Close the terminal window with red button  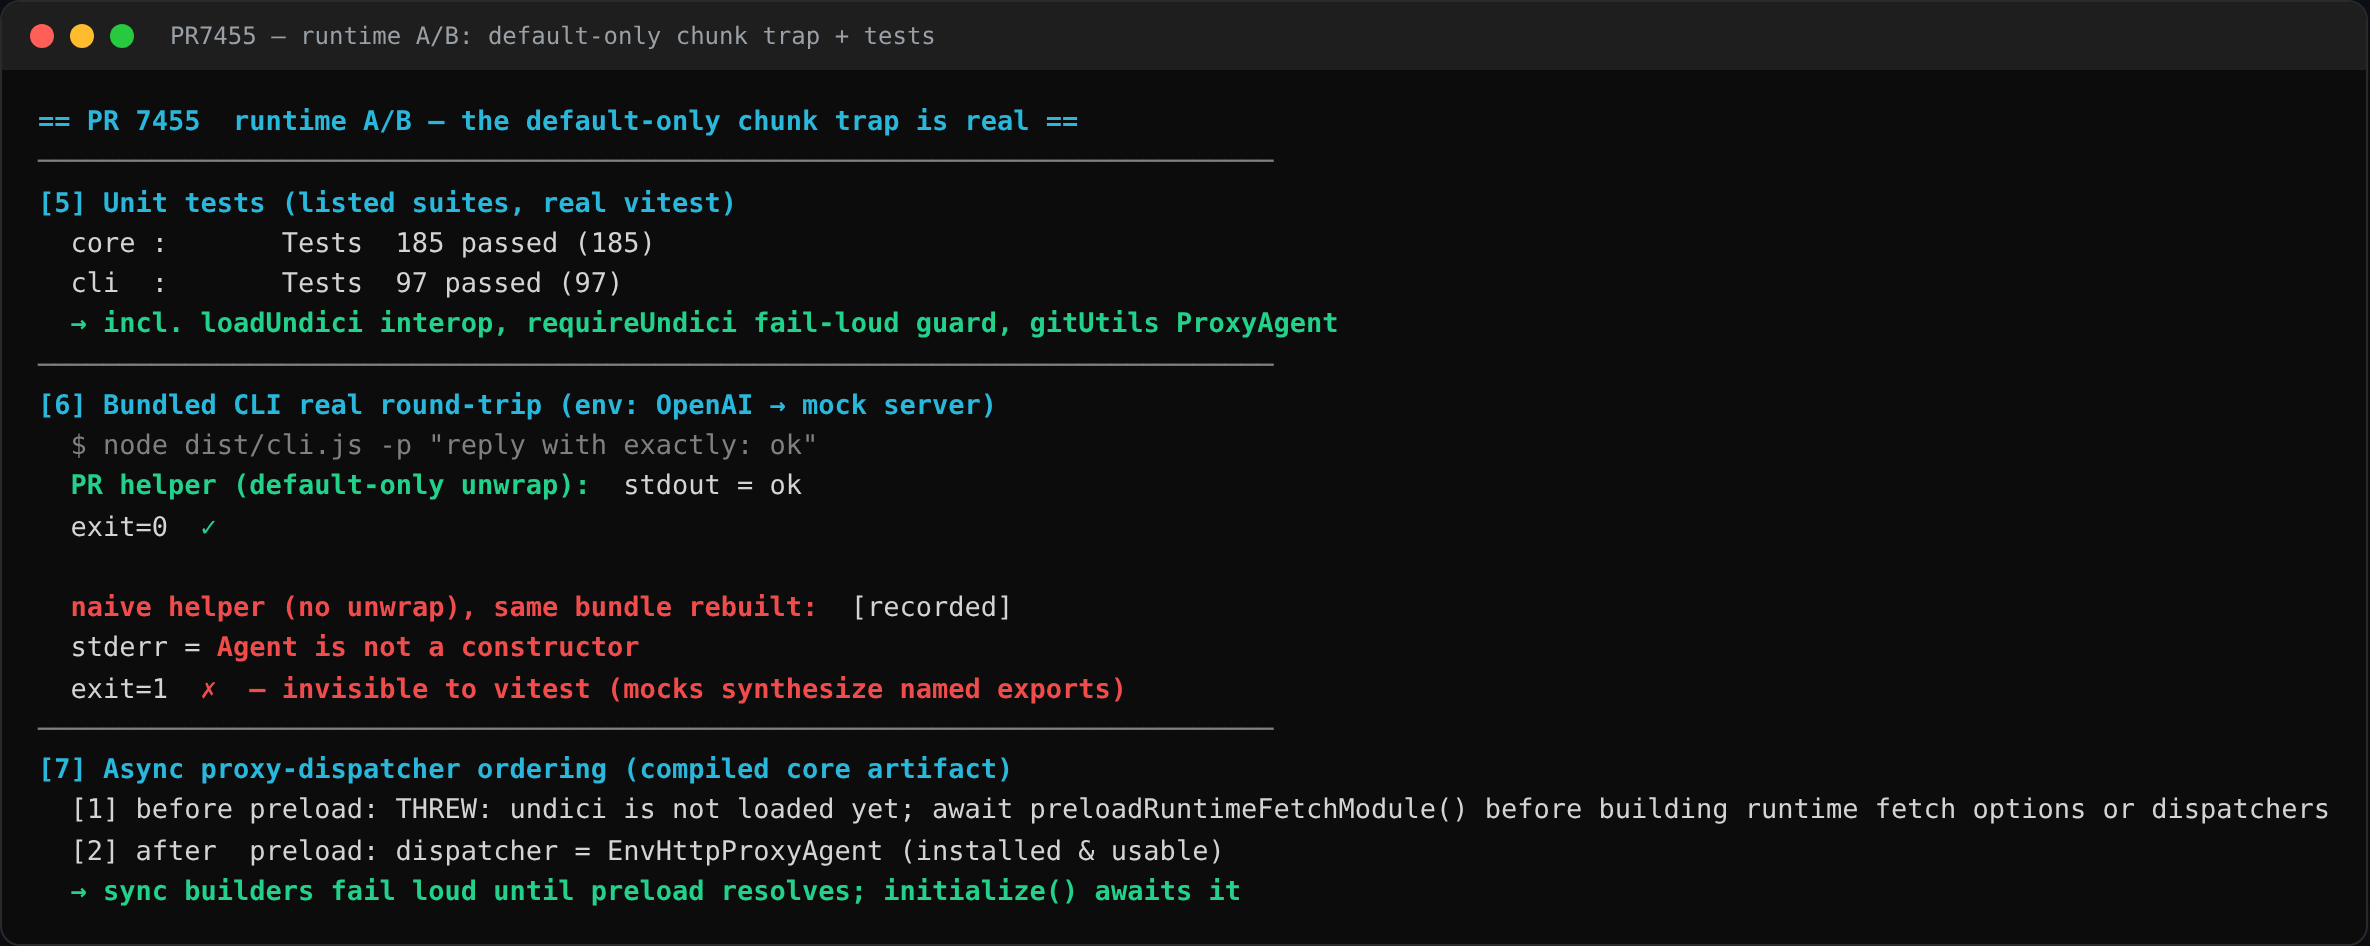point(42,36)
